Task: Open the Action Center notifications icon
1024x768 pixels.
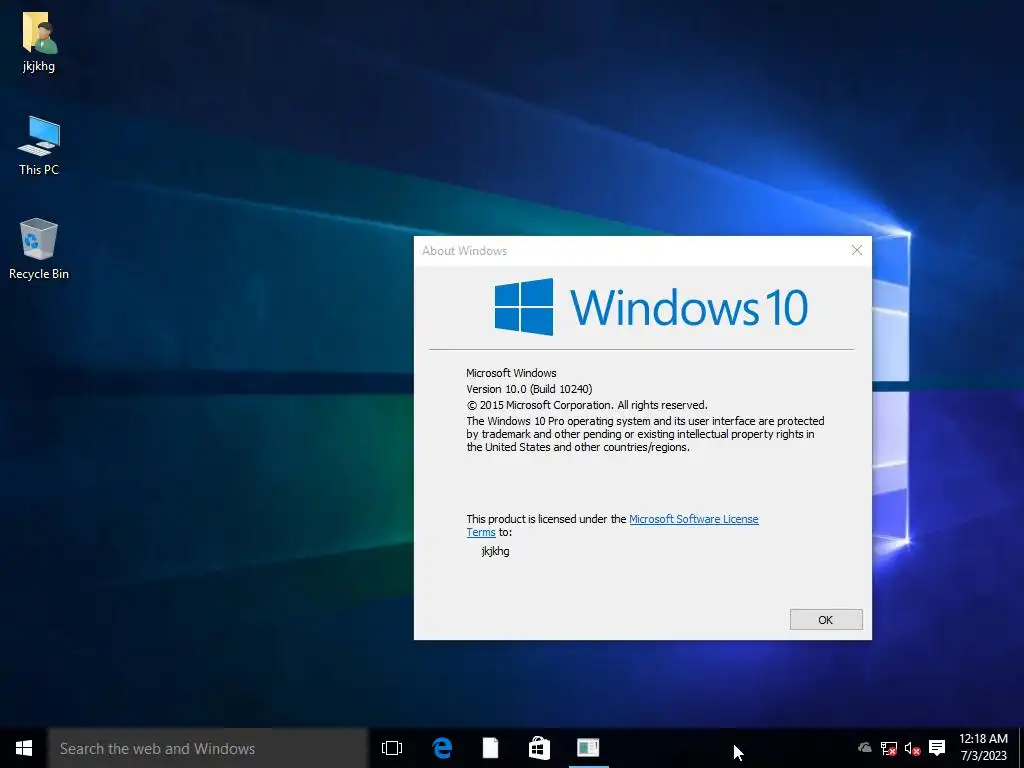Action: (937, 748)
